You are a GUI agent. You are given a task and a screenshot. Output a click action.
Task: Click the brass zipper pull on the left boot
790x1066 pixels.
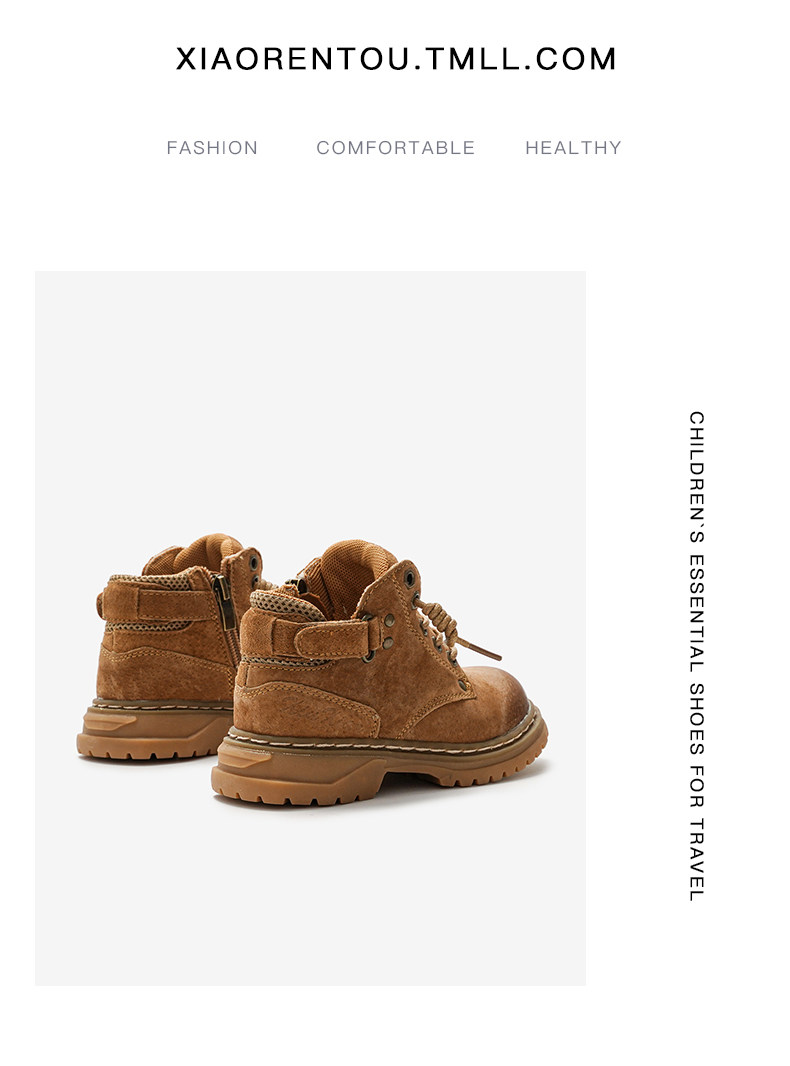[x=224, y=600]
